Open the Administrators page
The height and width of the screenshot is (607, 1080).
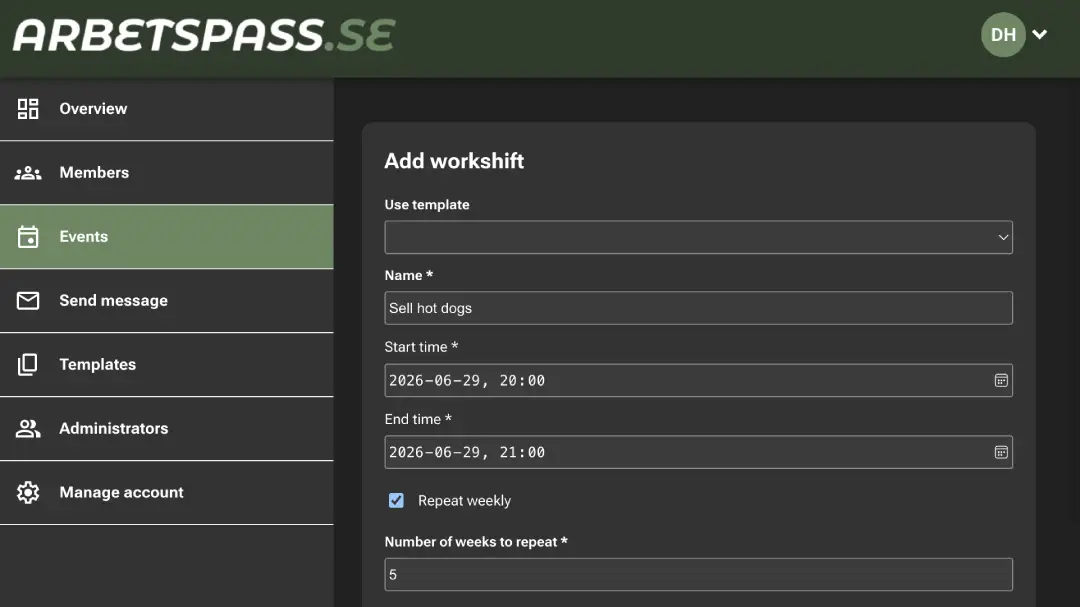click(167, 429)
